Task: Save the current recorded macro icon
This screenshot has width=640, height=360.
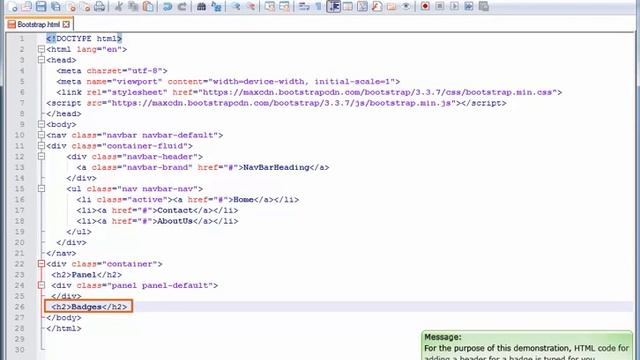Action: 484,6
